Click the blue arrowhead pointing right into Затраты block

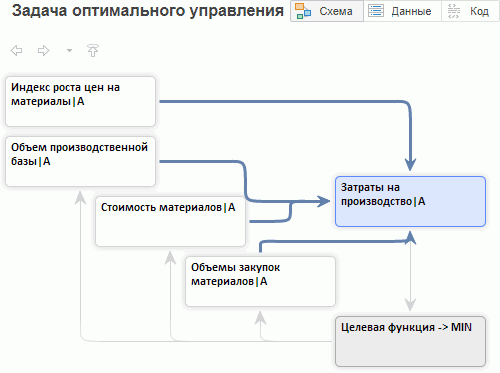coord(323,201)
